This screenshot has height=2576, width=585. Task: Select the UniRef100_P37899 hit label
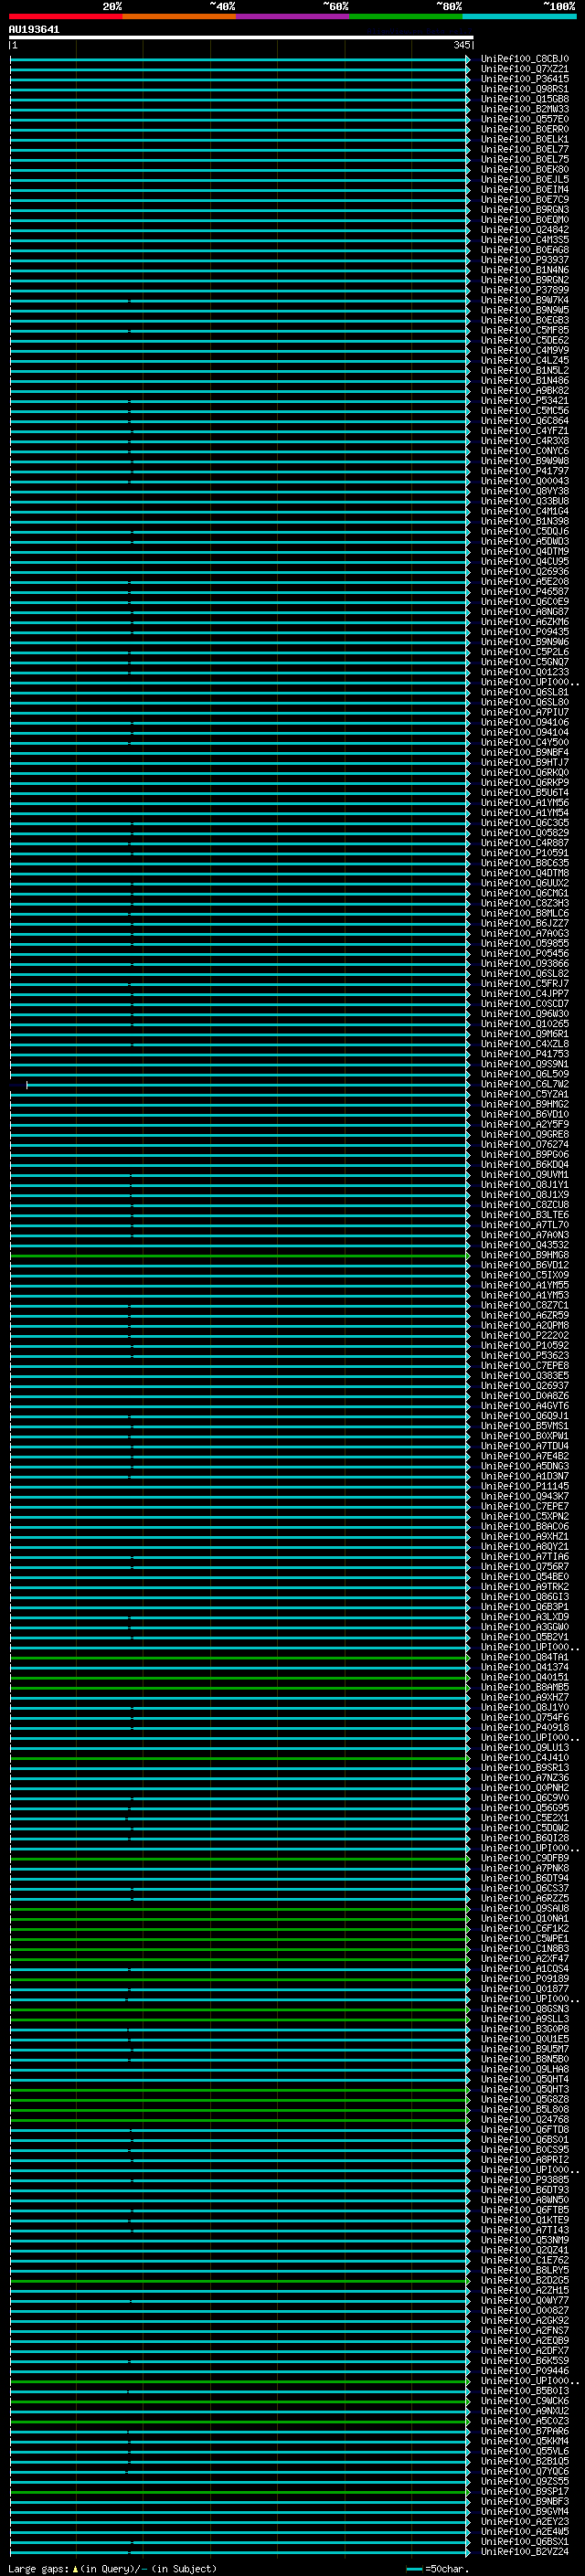(x=524, y=290)
